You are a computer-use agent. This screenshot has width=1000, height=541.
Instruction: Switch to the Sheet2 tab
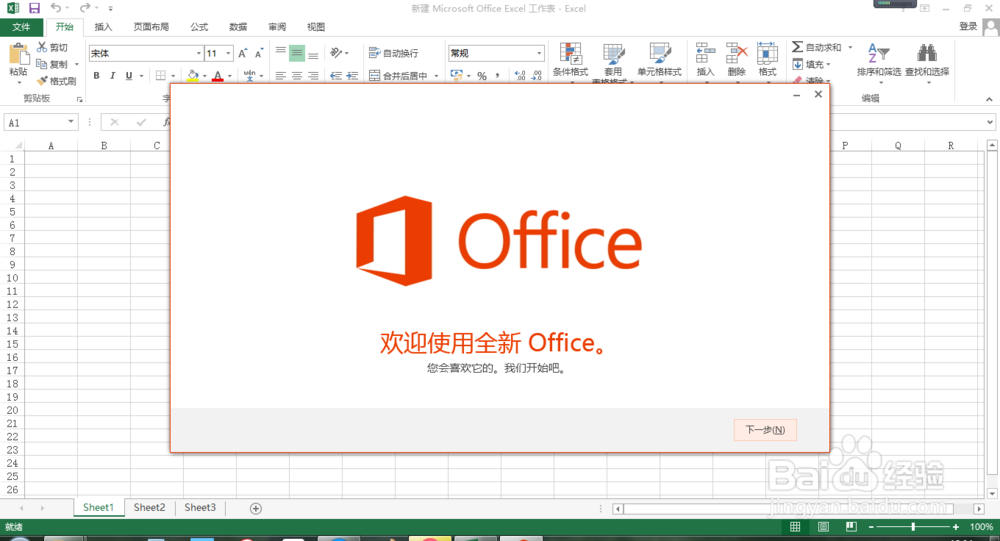(x=149, y=507)
